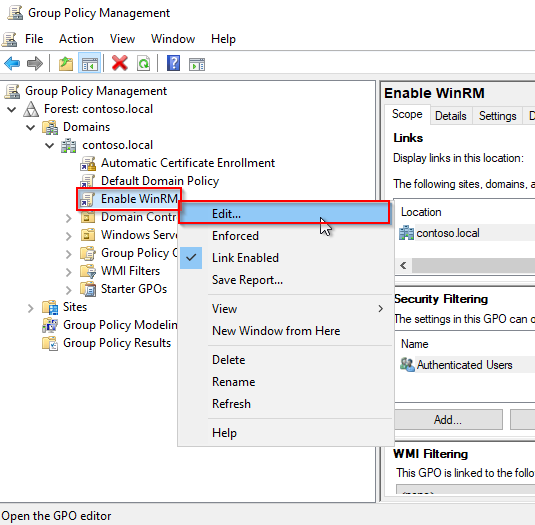Collapse the Forest: contoso.local node
The width and height of the screenshot is (535, 525).
[12, 110]
